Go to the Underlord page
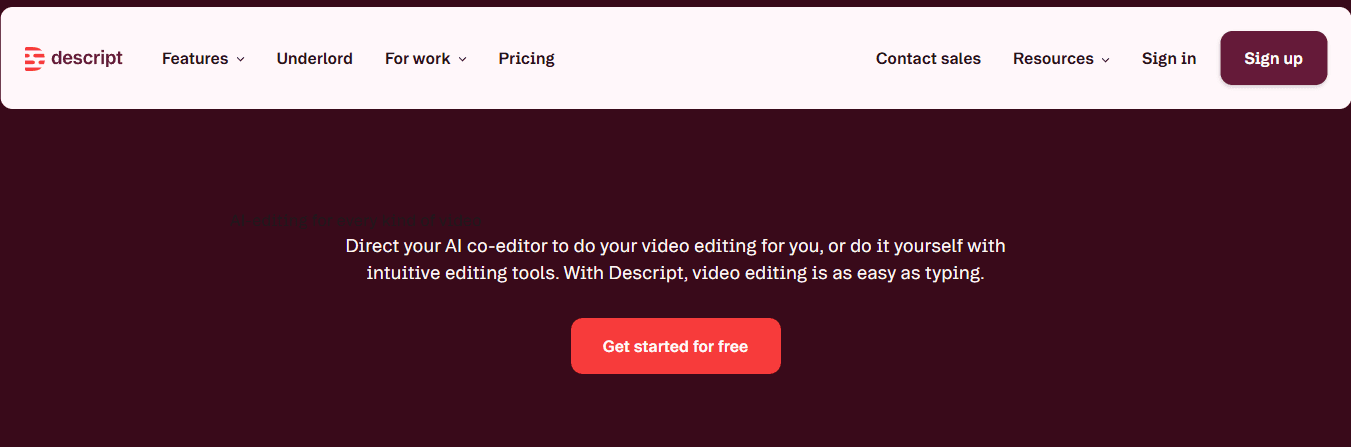The image size is (1351, 447). [x=315, y=59]
